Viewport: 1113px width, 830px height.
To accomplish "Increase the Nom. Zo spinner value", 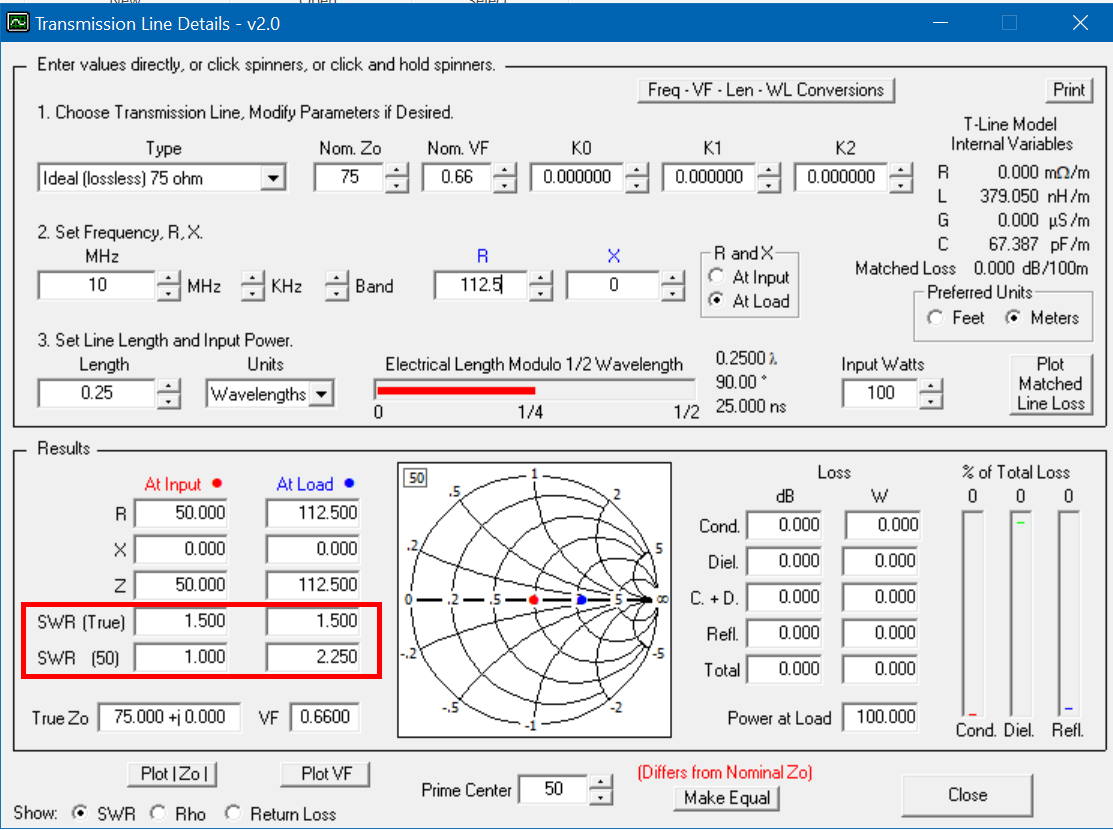I will 397,171.
